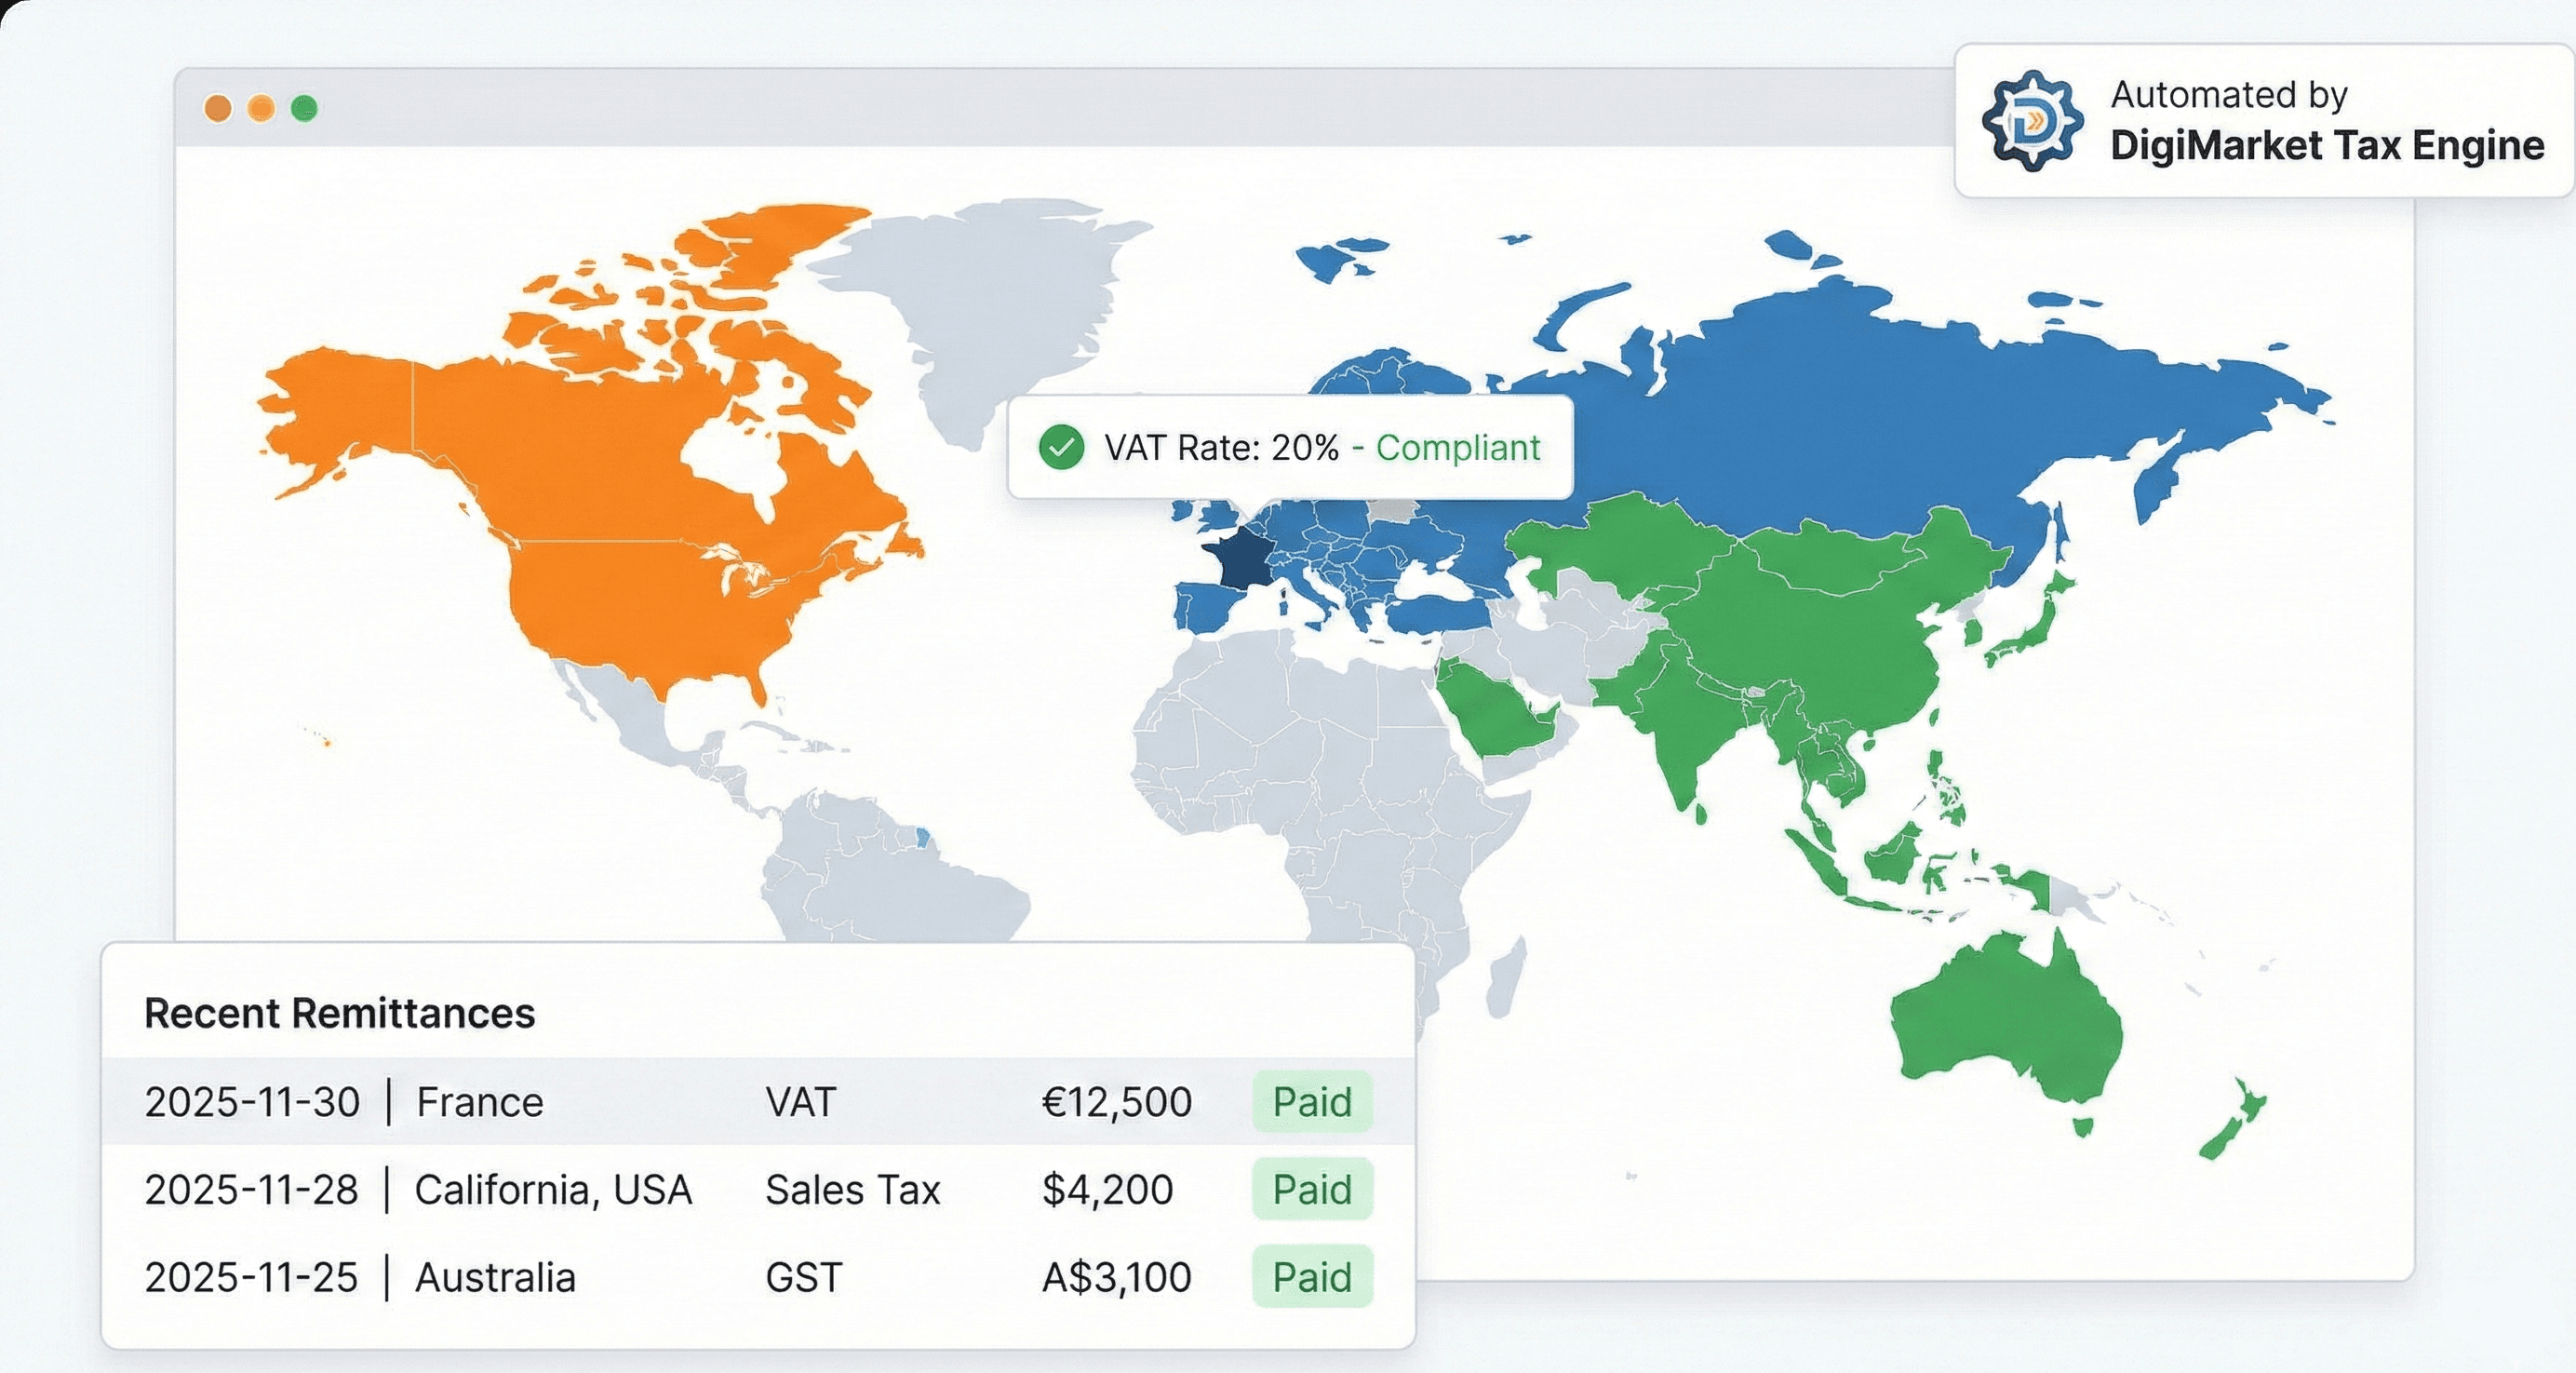Click the green compliance checkmark icon
This screenshot has height=1373, width=2576.
pyautogui.click(x=1061, y=447)
